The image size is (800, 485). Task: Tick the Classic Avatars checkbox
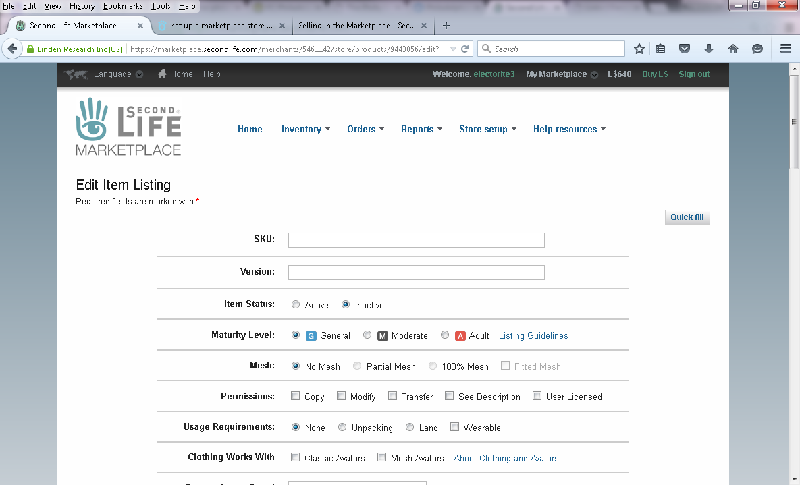pos(295,457)
